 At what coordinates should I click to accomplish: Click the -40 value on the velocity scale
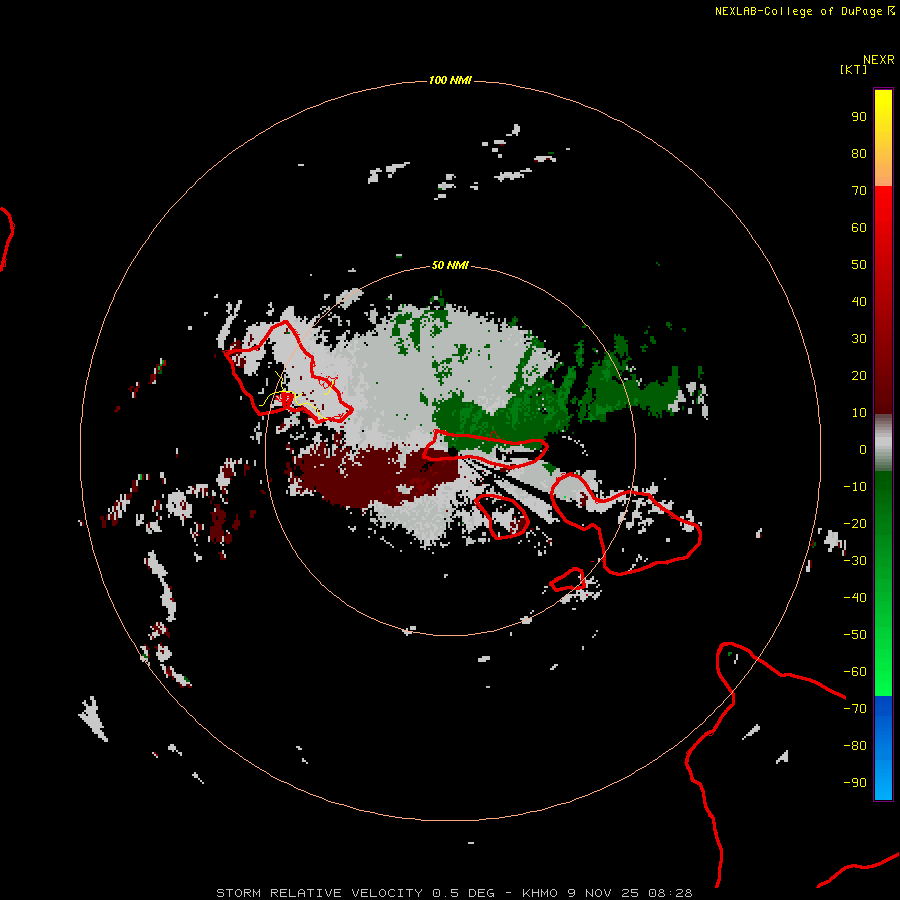tap(855, 598)
